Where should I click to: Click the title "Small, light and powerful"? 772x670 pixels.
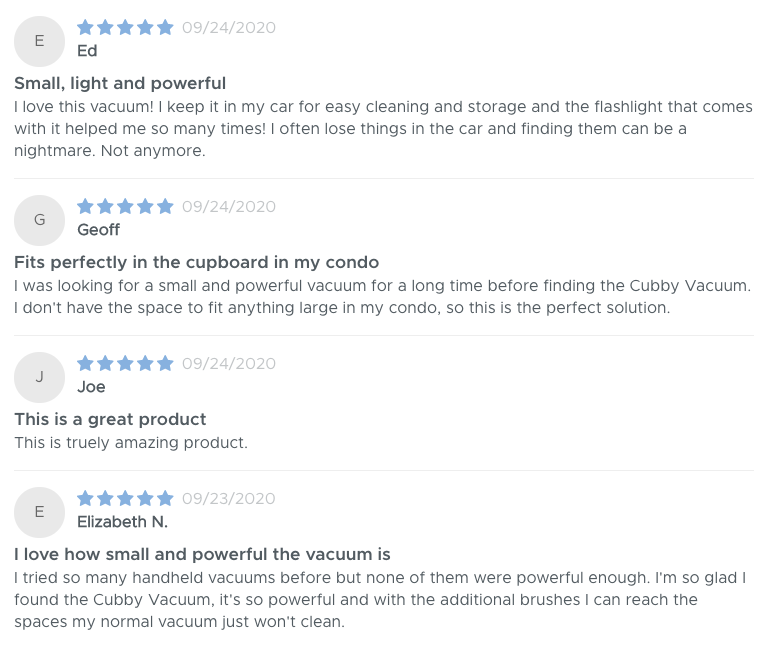pyautogui.click(x=120, y=83)
